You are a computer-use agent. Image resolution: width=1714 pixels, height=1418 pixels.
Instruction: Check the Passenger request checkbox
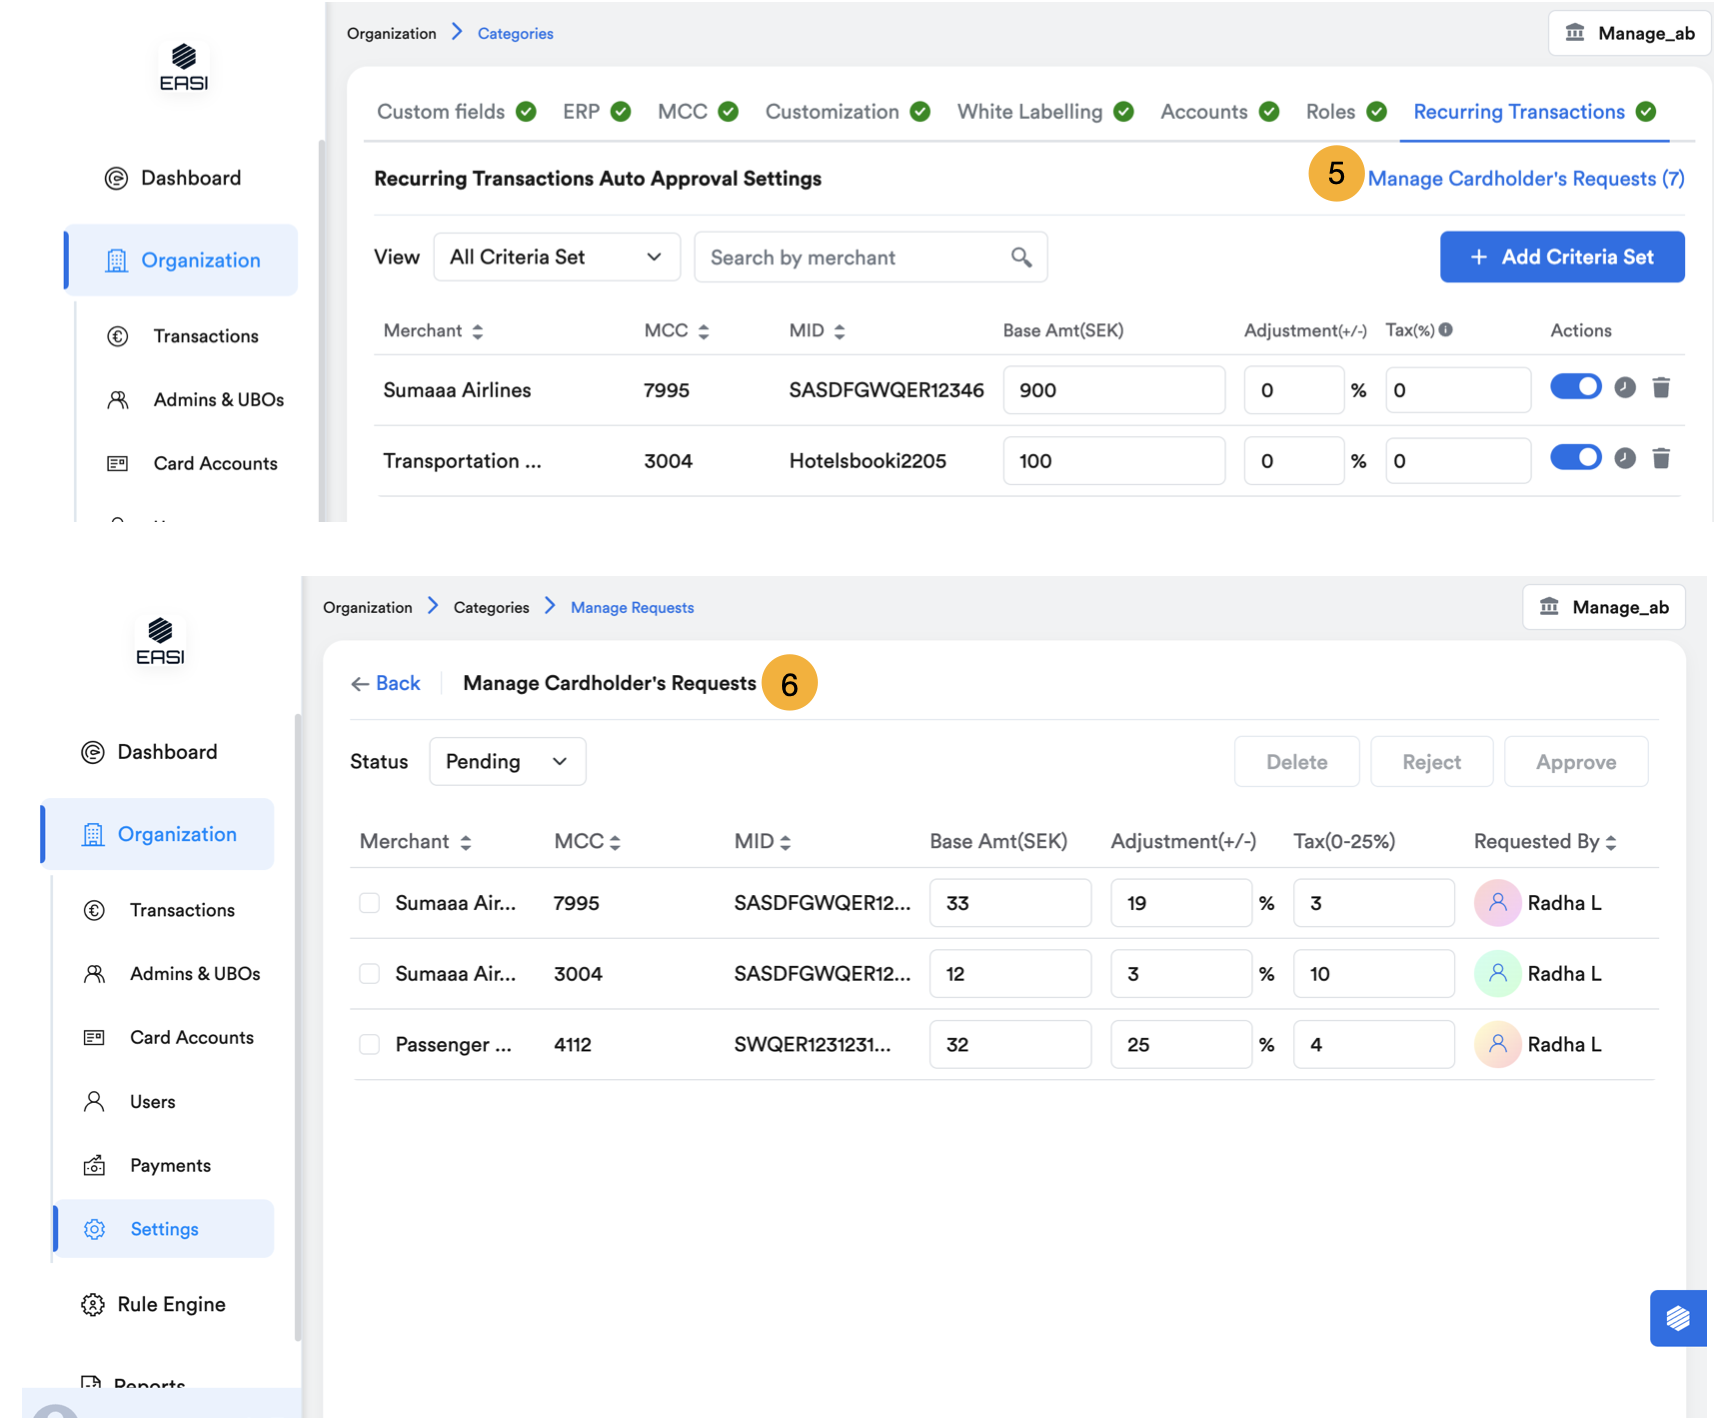(370, 1045)
